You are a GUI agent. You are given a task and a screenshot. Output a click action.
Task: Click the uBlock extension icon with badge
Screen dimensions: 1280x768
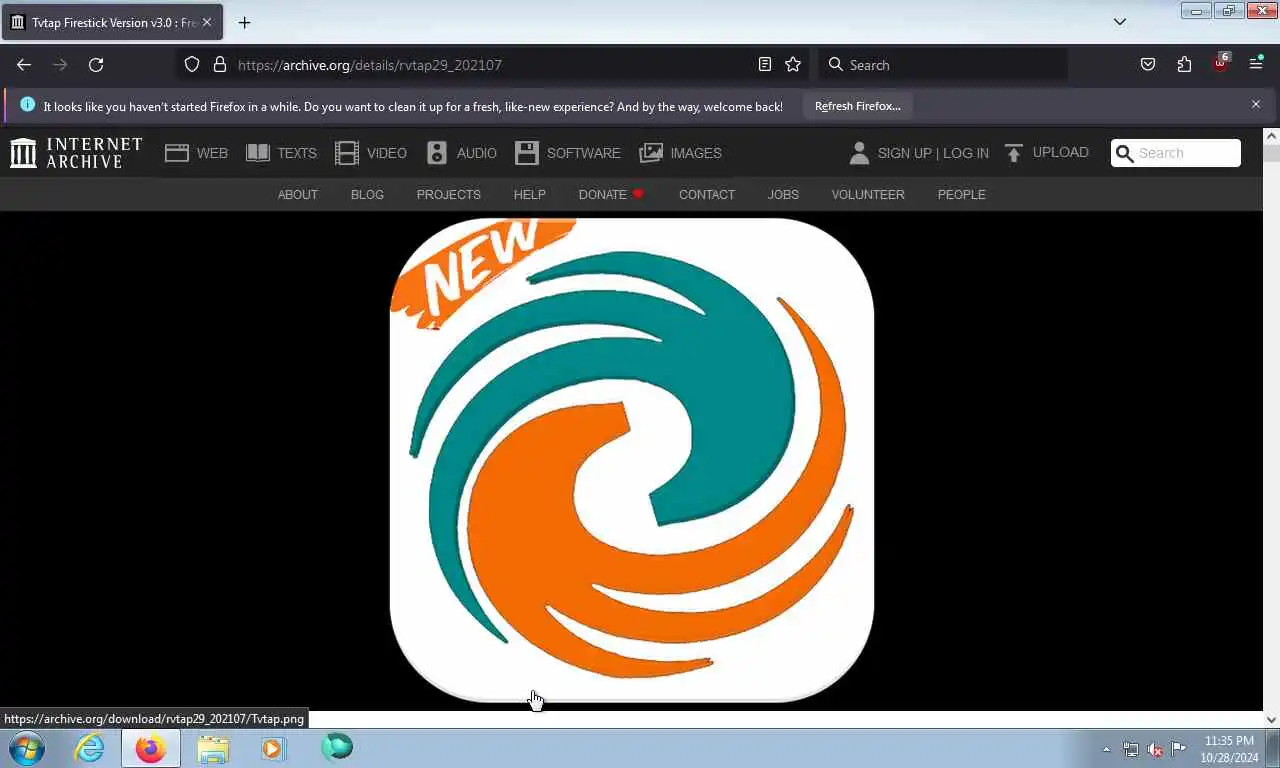click(1220, 63)
